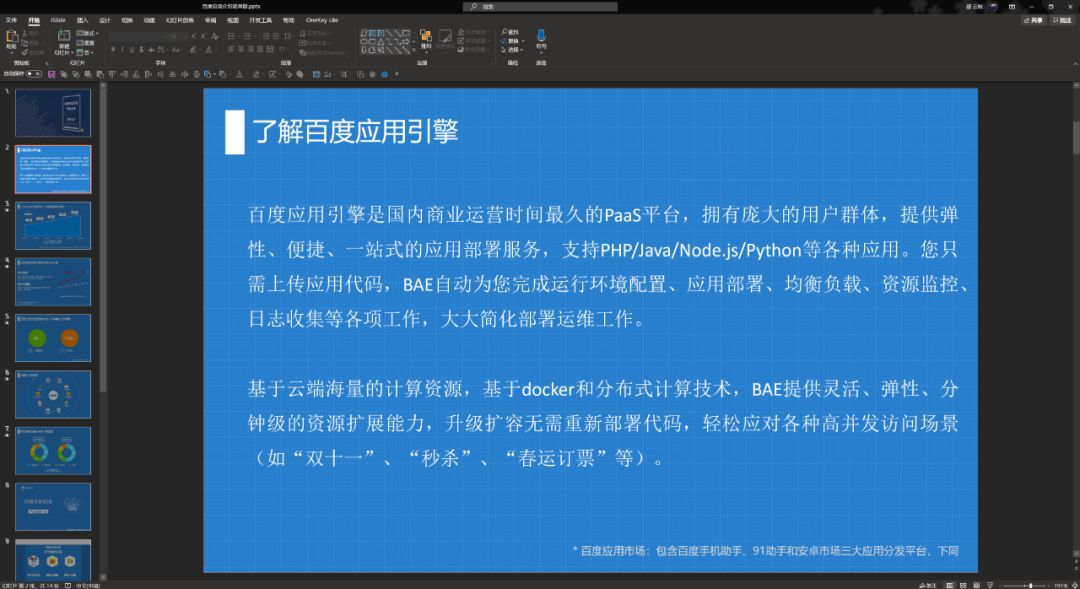The width and height of the screenshot is (1080, 589).
Task: Switch to Normal view icon in status bar
Action: [950, 586]
